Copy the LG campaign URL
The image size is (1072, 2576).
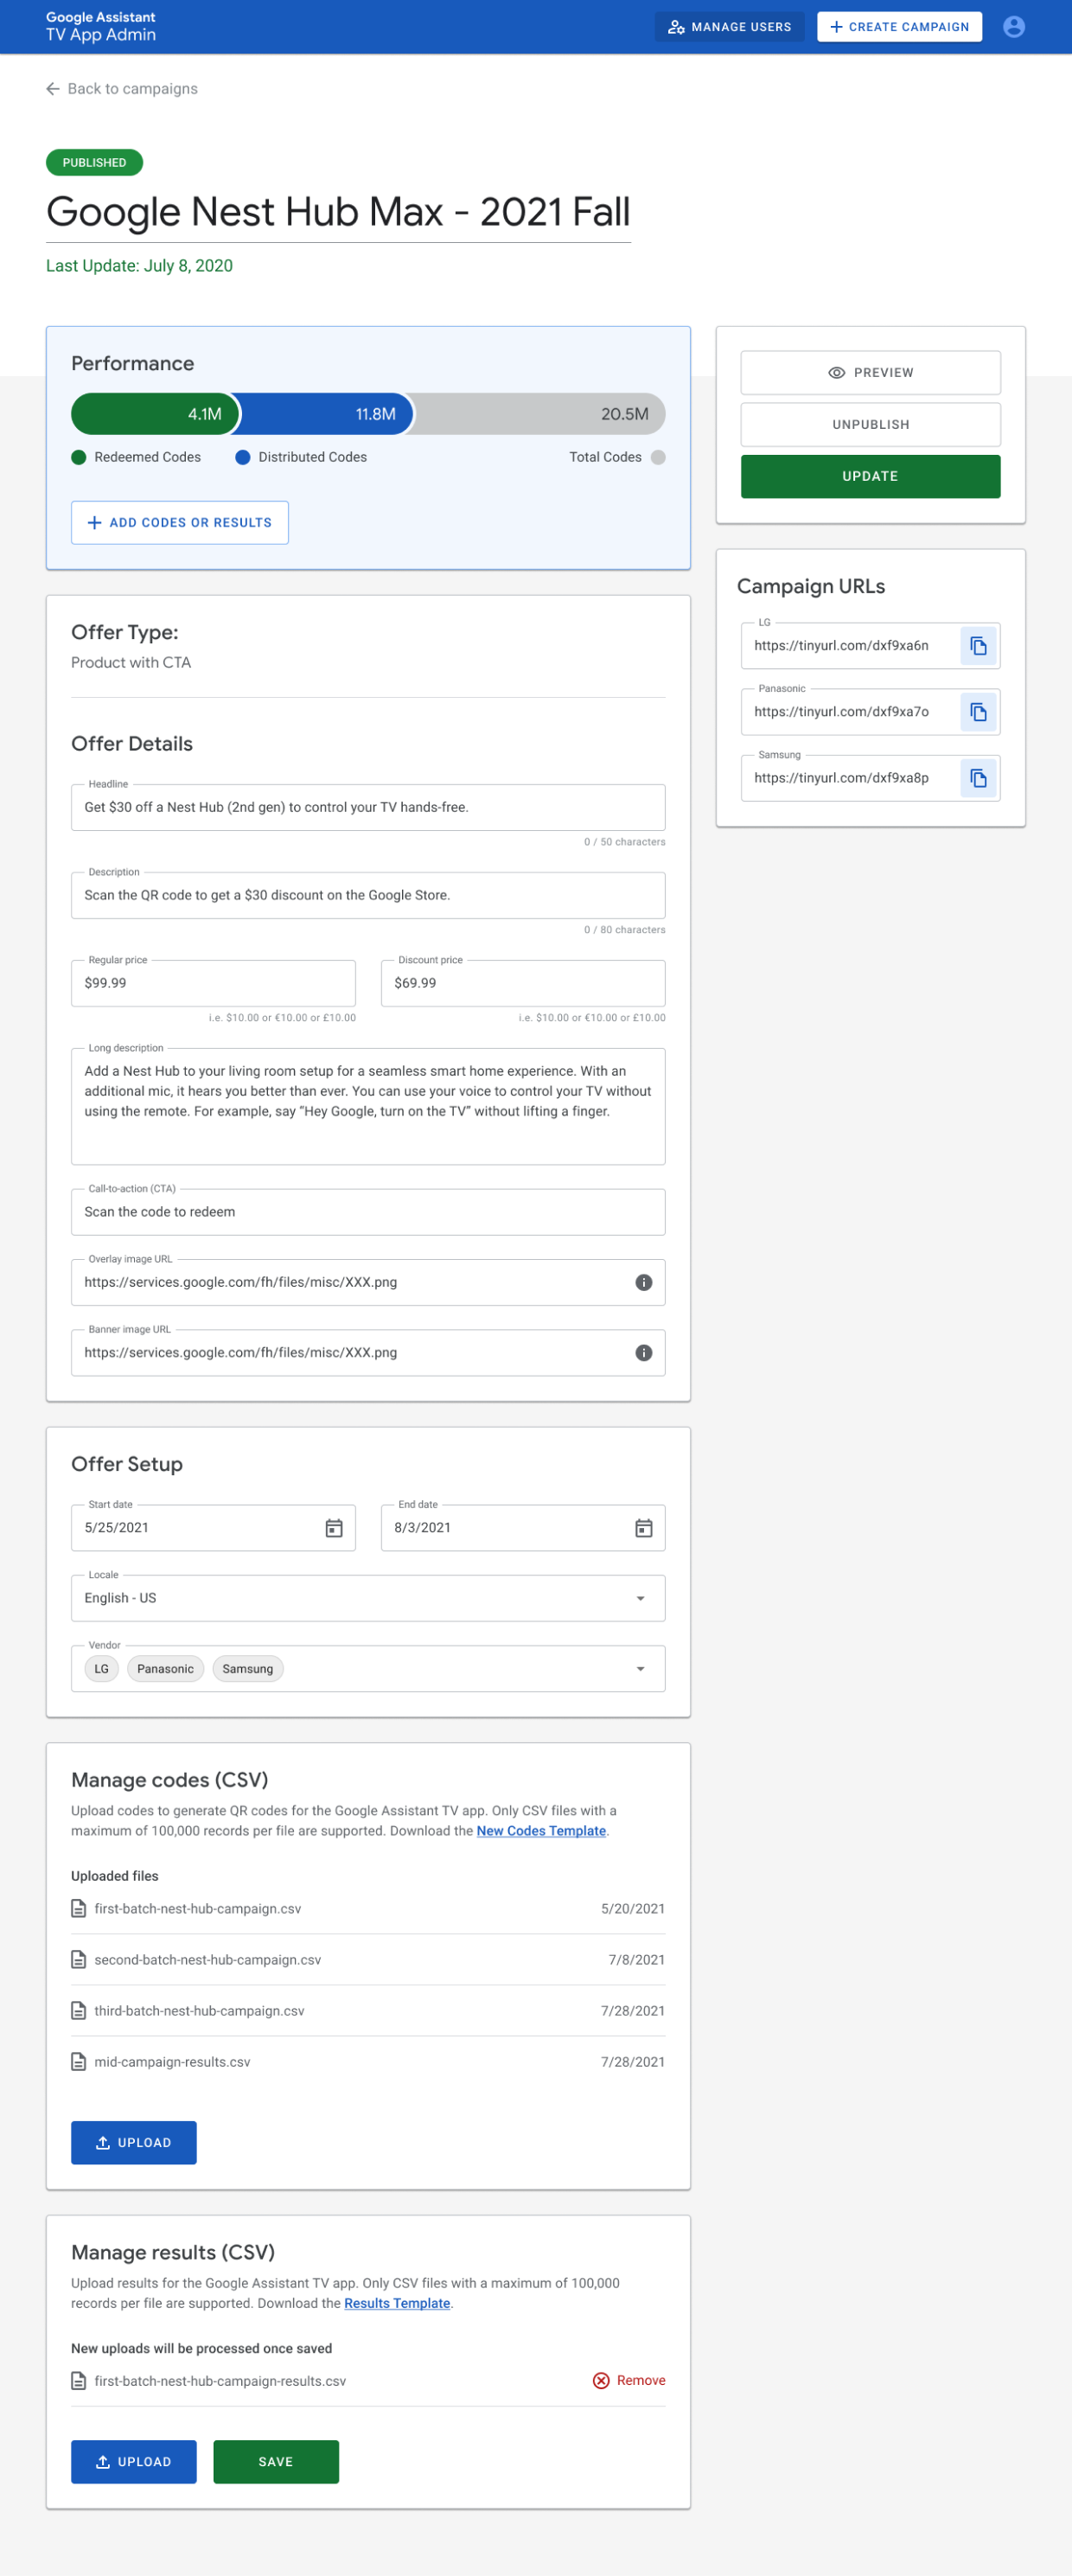tap(978, 646)
